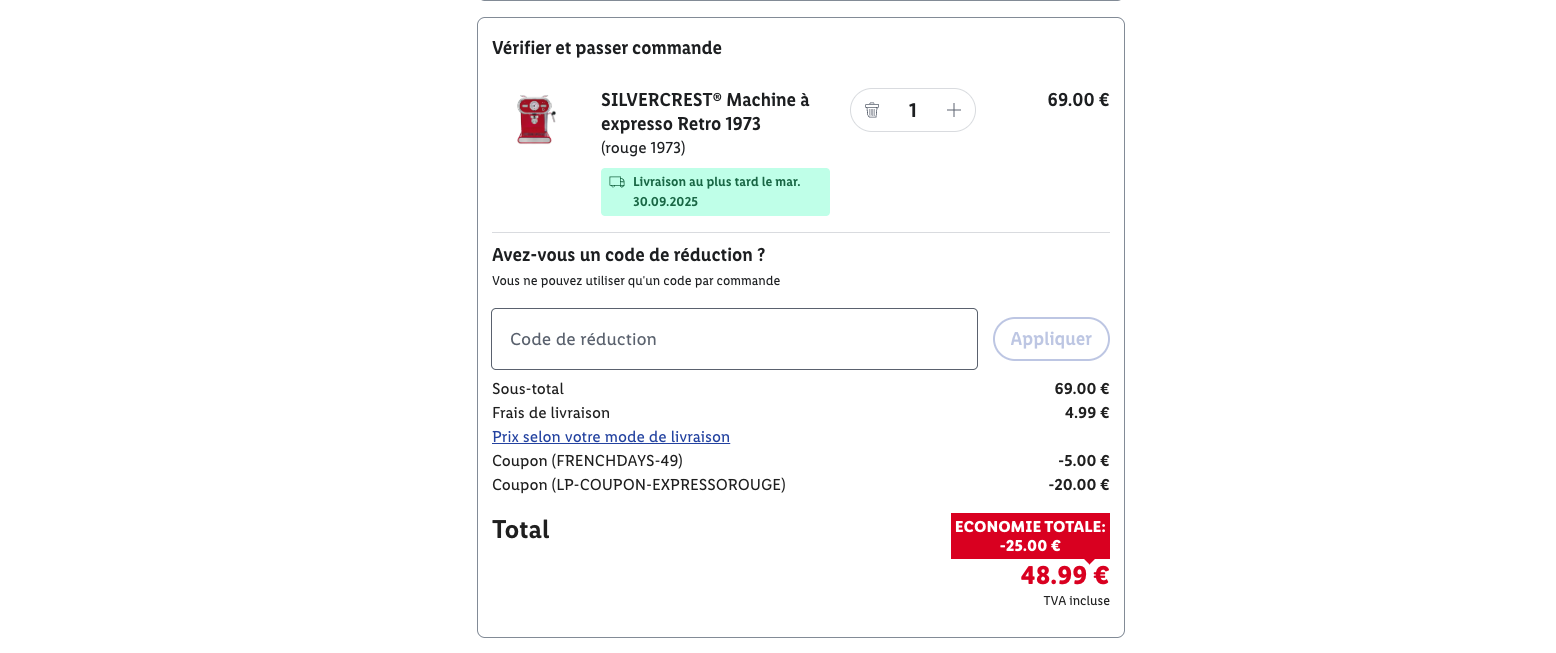The height and width of the screenshot is (653, 1556).
Task: Click the LP-COUPON-EXPRESSOROUGE coupon line
Action: [639, 485]
